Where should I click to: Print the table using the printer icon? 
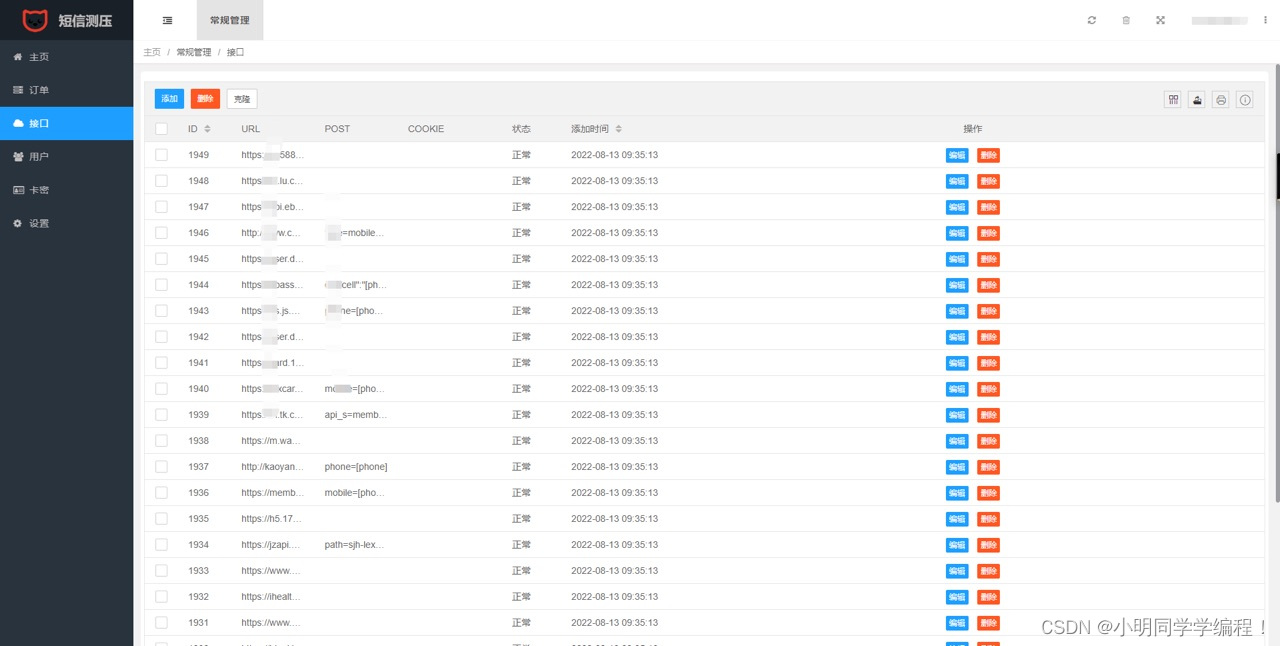pos(1221,99)
